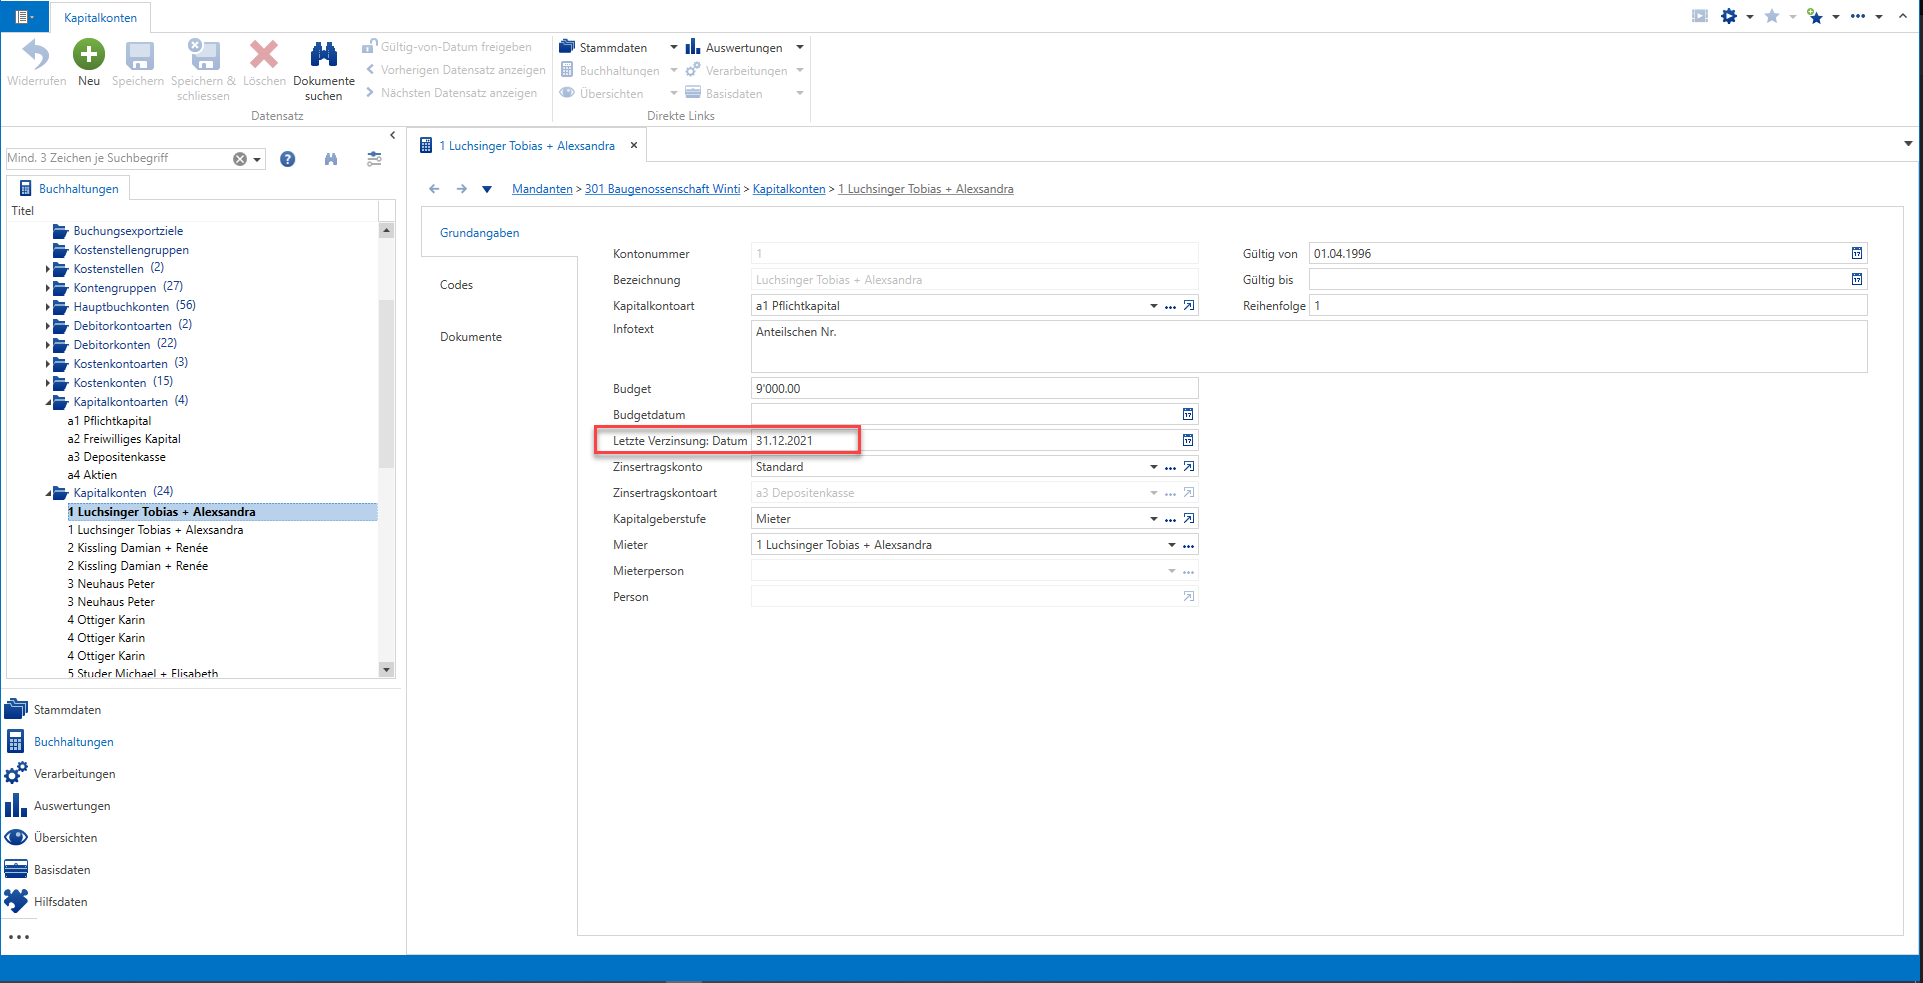Image resolution: width=1923 pixels, height=983 pixels.
Task: Click the help question mark icon
Action: pyautogui.click(x=288, y=159)
